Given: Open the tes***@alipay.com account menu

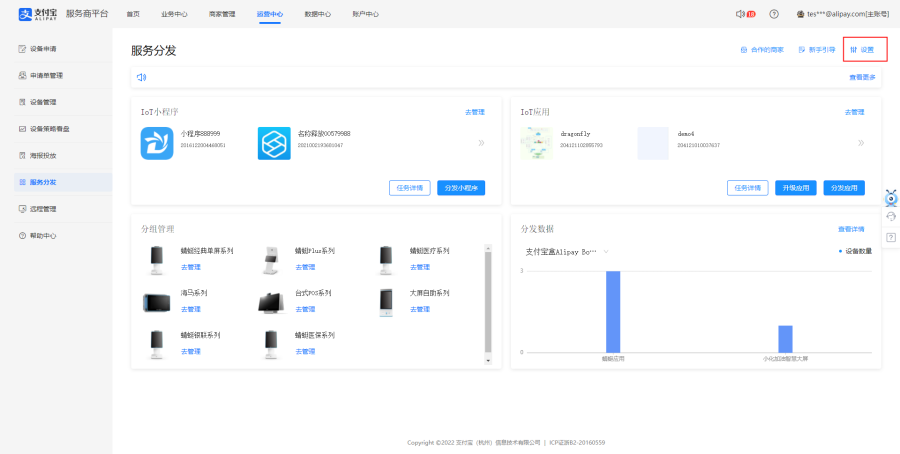Looking at the screenshot, I should (843, 14).
